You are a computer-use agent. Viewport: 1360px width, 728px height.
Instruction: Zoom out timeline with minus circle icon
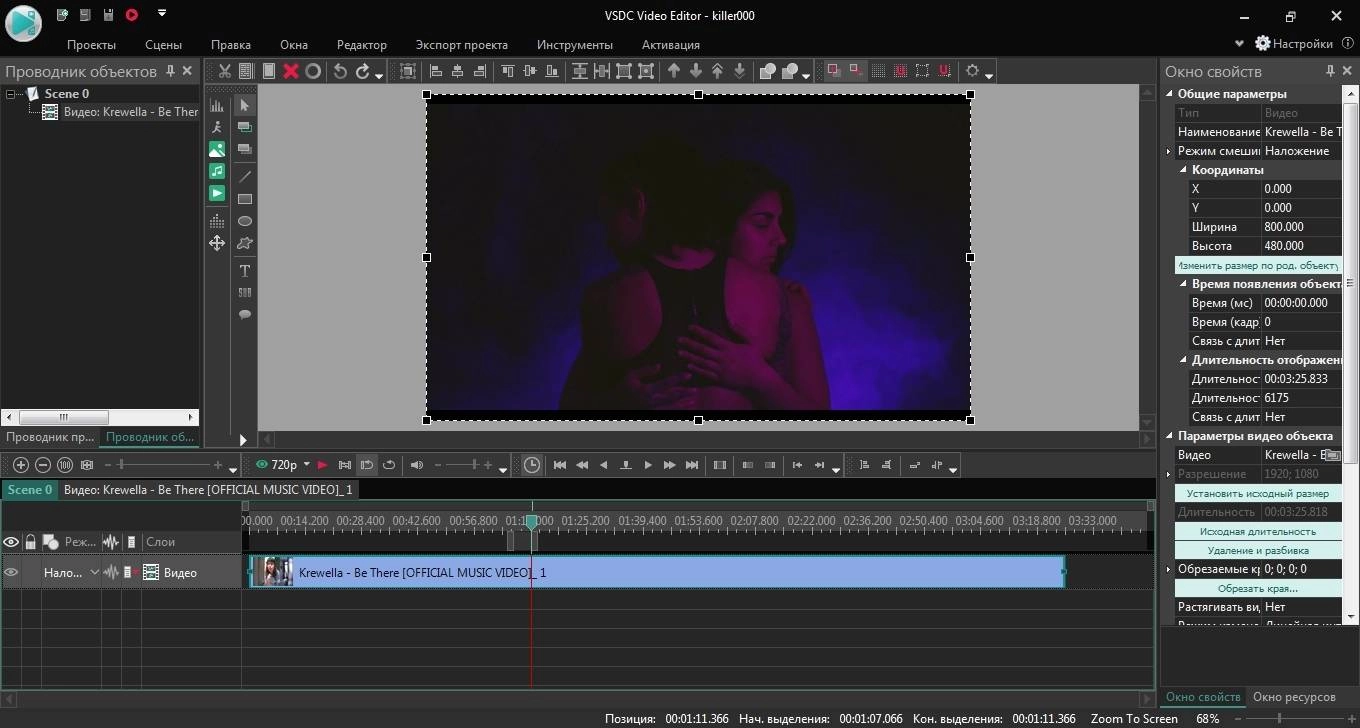point(42,465)
